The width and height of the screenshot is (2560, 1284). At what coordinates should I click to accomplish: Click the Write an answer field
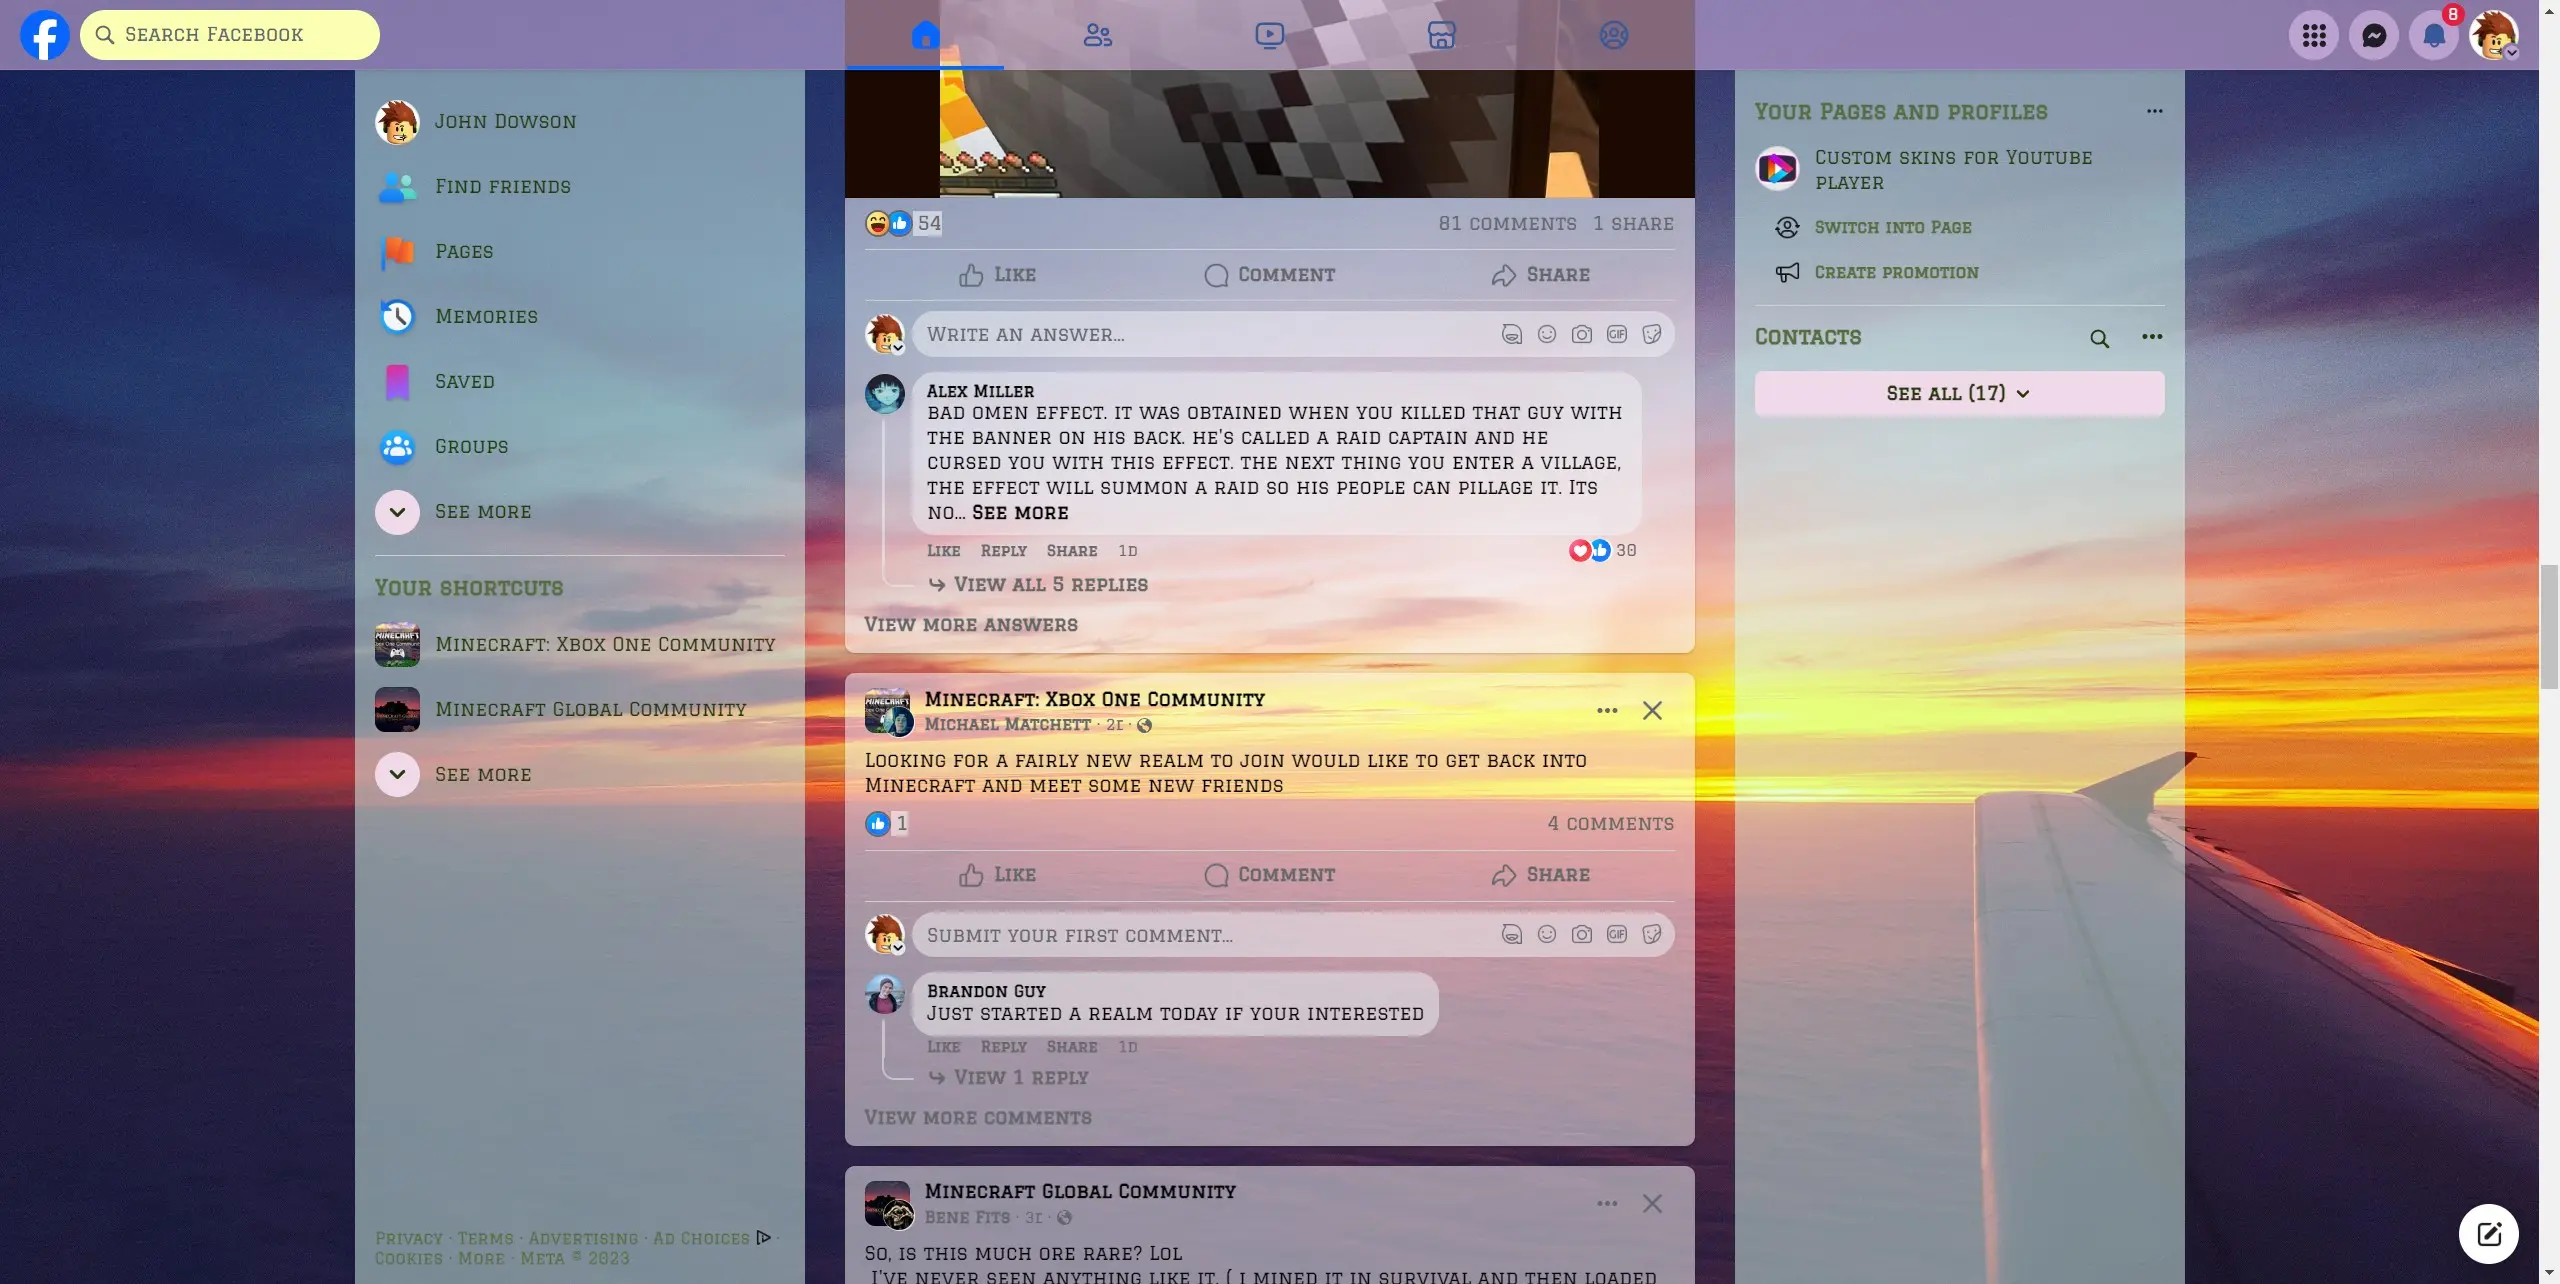(x=1205, y=335)
